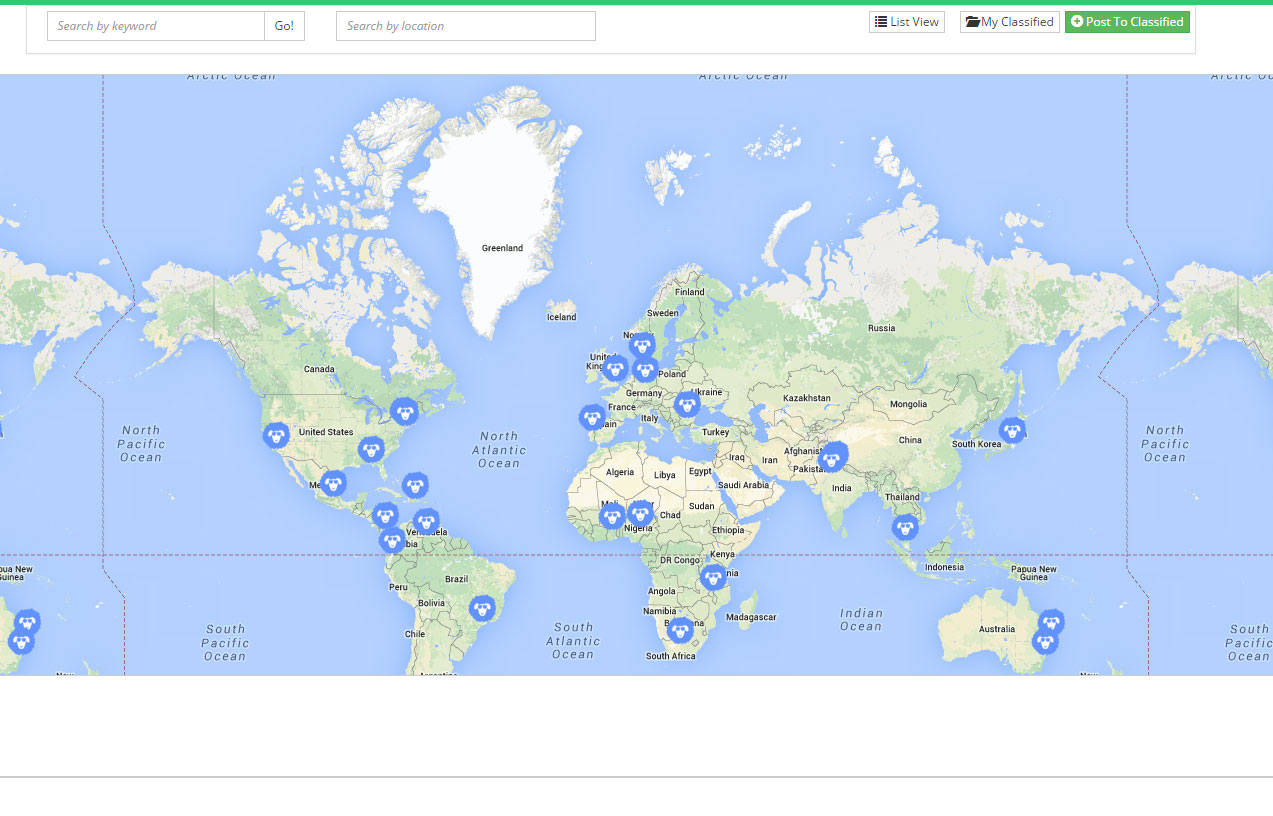Open the map marker near Thailand
The height and width of the screenshot is (816, 1273).
[x=905, y=527]
